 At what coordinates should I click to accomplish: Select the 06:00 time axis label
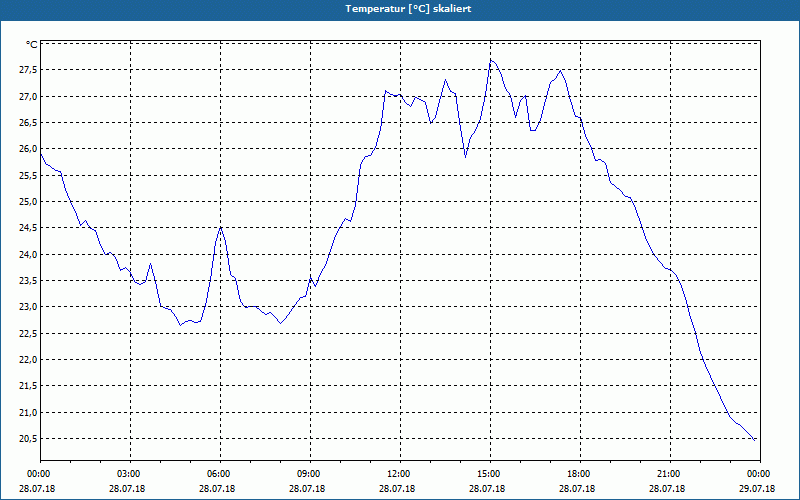217,474
